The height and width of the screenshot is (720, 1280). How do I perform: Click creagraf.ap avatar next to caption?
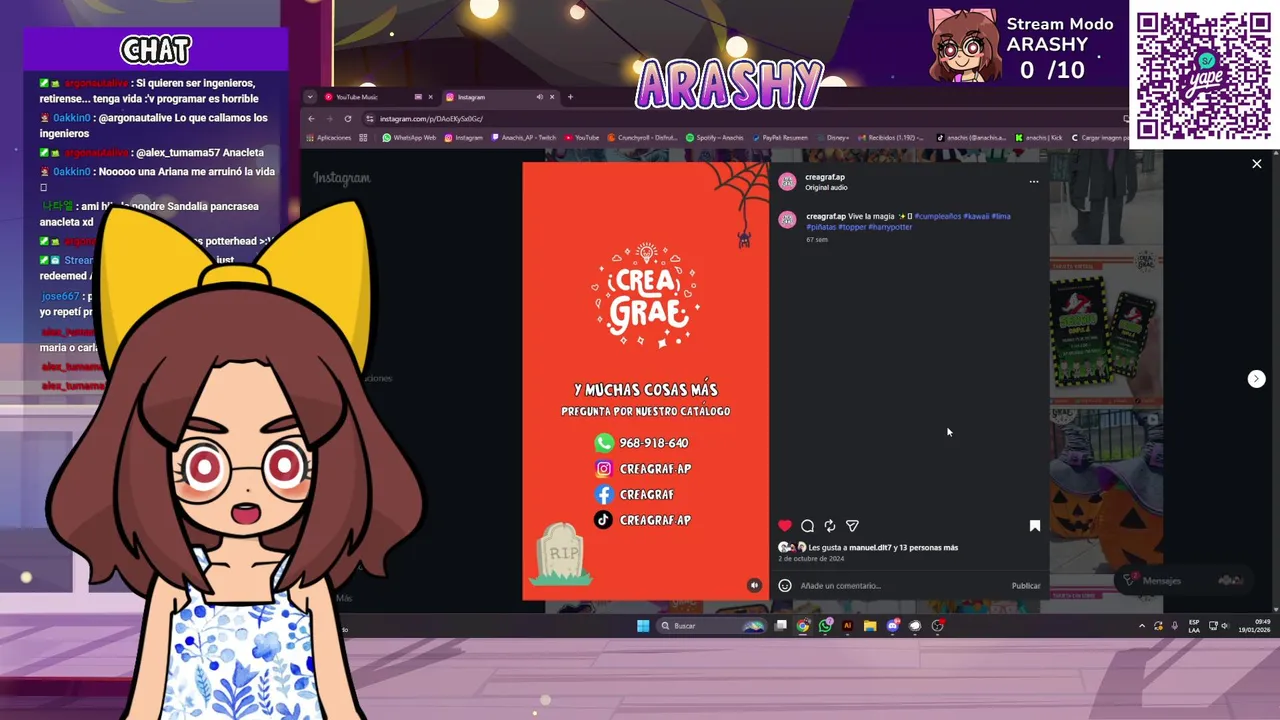[x=787, y=220]
